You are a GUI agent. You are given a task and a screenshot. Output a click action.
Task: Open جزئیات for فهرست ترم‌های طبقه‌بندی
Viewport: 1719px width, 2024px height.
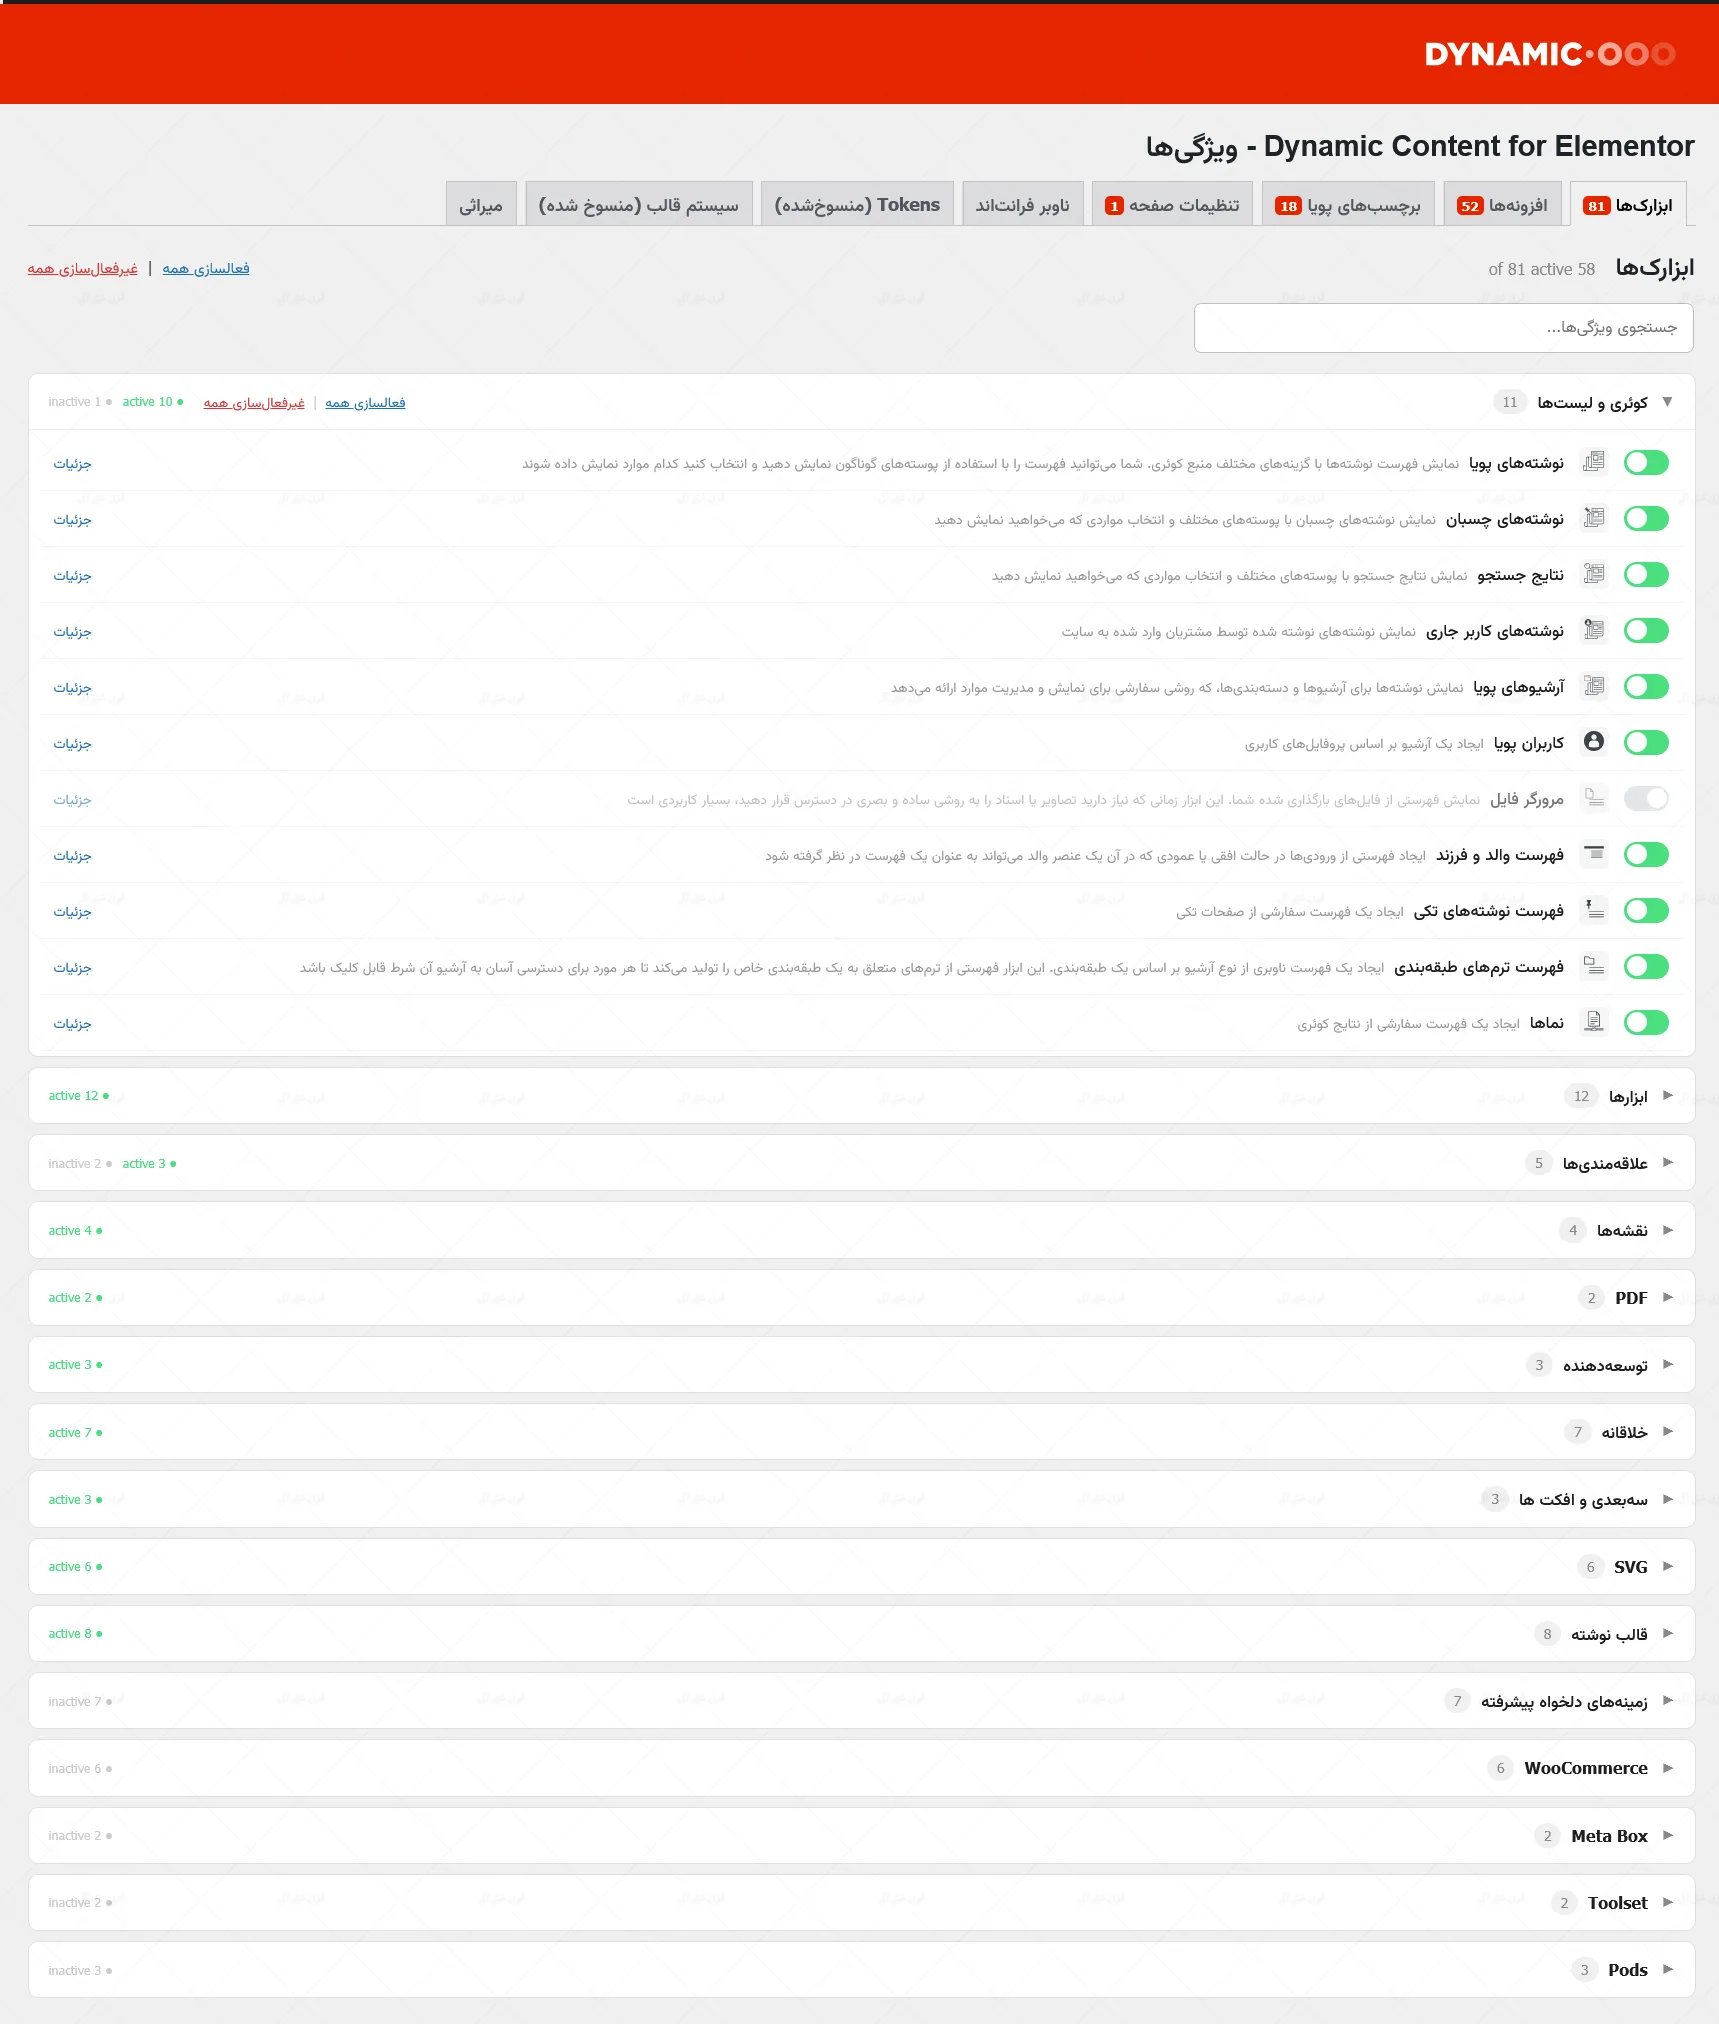[x=73, y=968]
